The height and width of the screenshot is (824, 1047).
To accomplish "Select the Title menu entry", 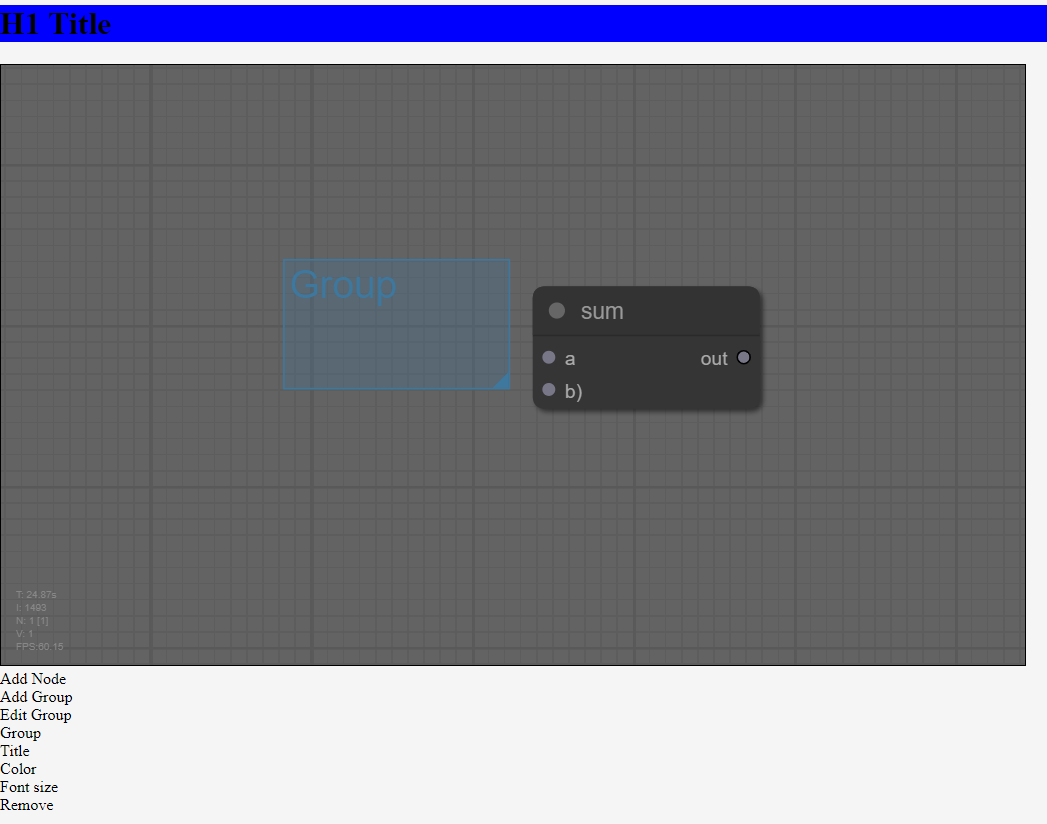I will [14, 751].
